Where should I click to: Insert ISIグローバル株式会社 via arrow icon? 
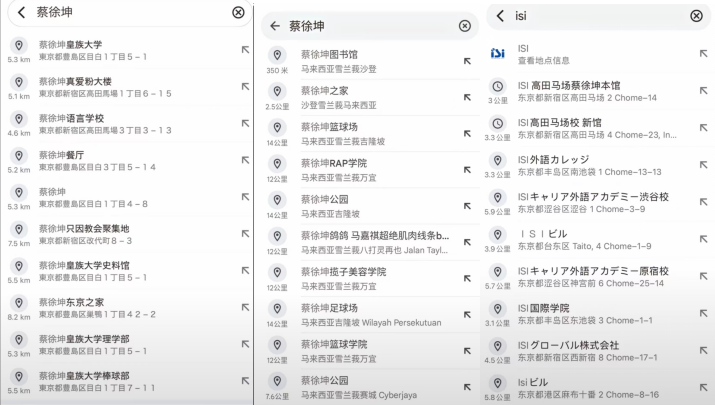pyautogui.click(x=704, y=350)
